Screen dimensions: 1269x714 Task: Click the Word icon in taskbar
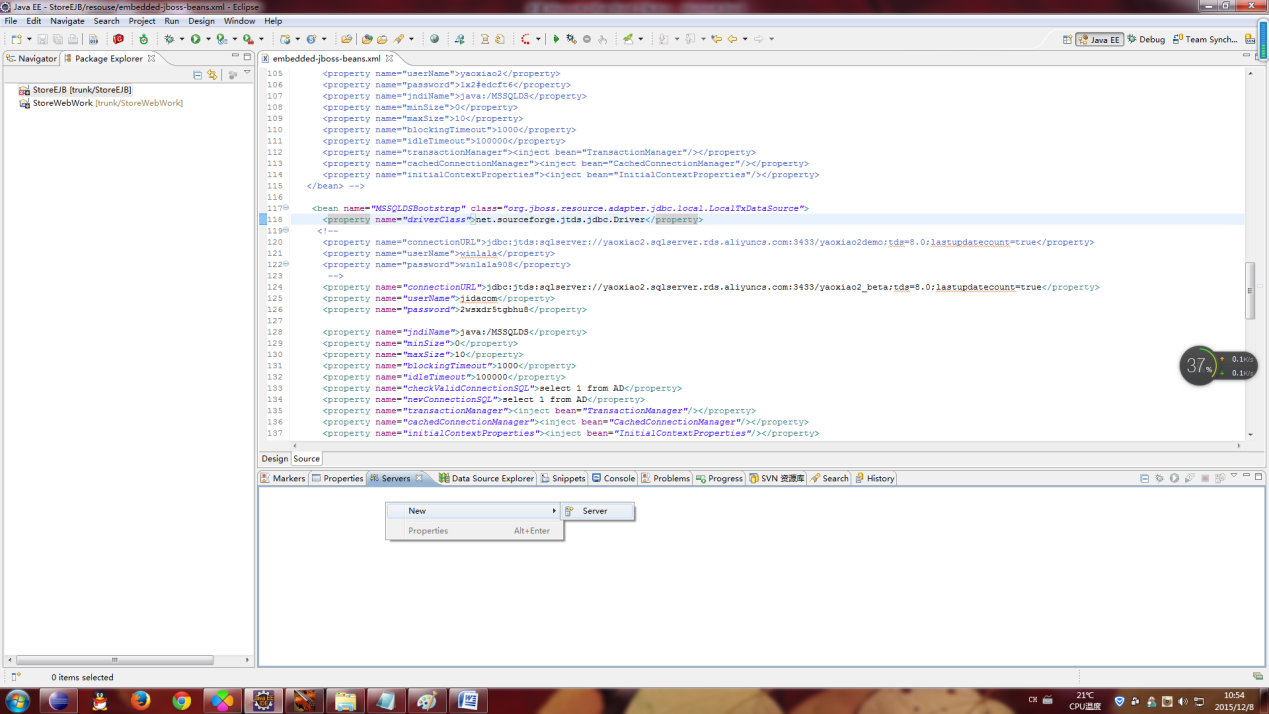point(467,700)
